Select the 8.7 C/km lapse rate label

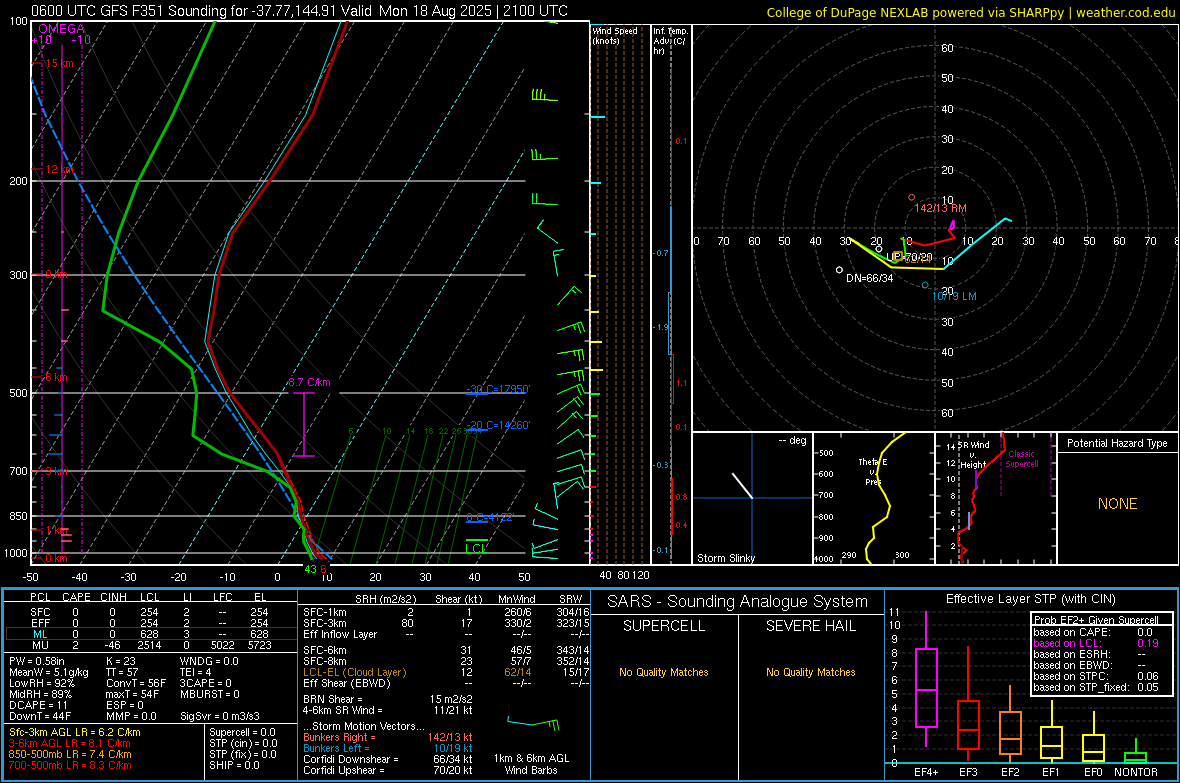[x=309, y=382]
